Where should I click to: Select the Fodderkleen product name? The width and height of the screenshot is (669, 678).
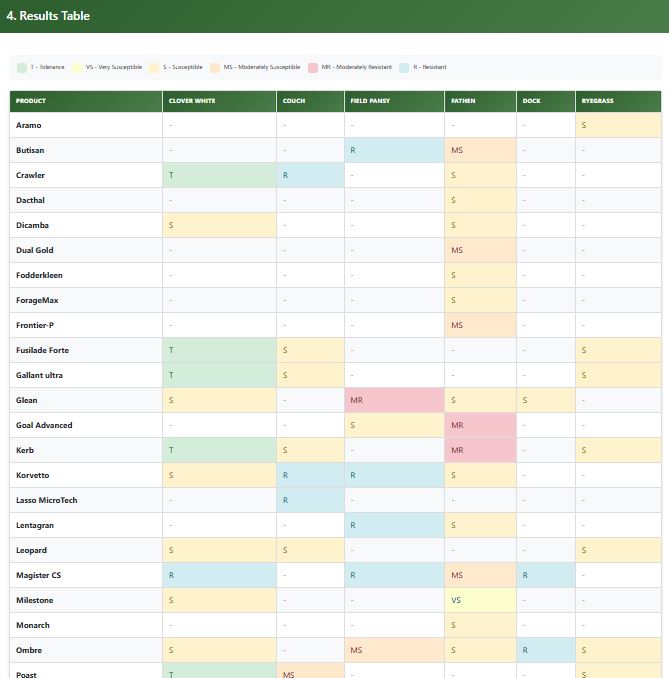pyautogui.click(x=39, y=275)
